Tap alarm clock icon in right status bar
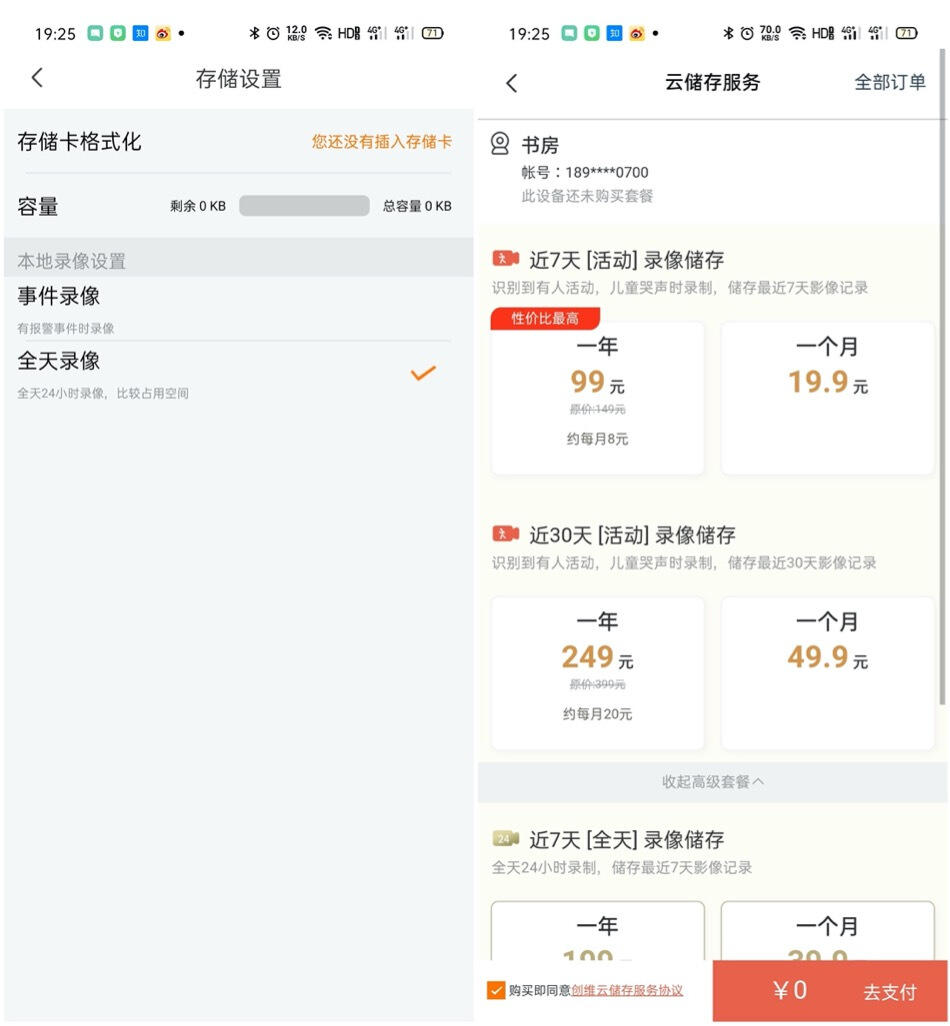The image size is (950, 1026). (747, 33)
